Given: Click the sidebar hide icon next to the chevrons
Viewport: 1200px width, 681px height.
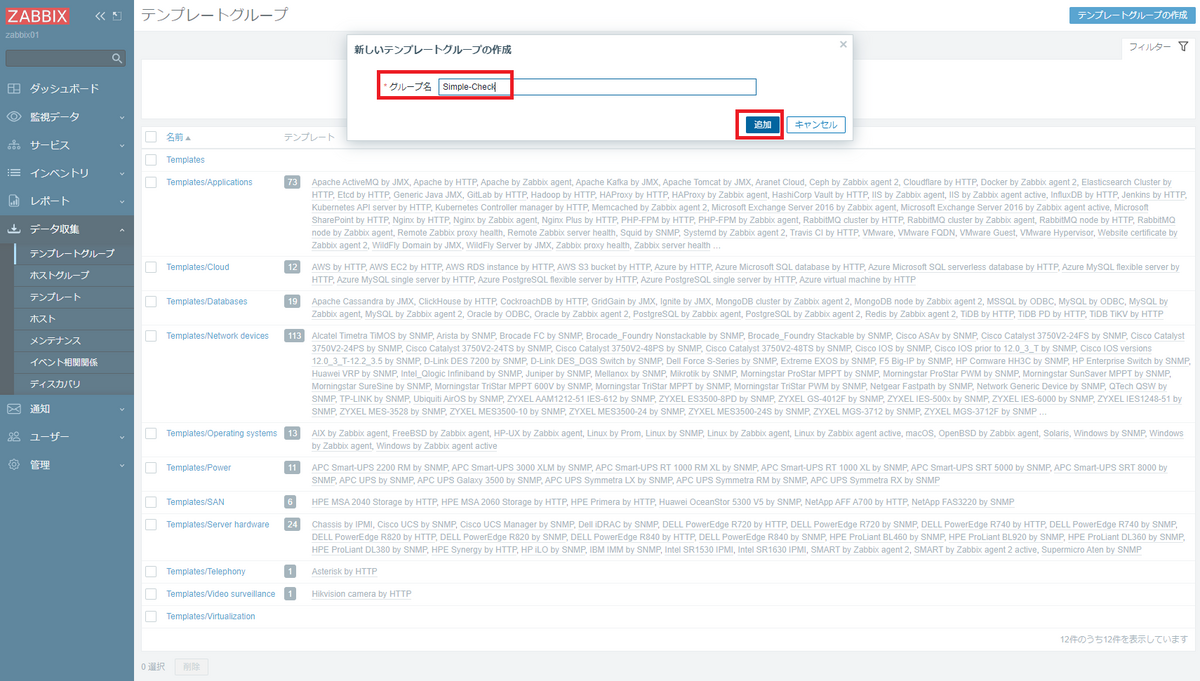Looking at the screenshot, I should [117, 16].
